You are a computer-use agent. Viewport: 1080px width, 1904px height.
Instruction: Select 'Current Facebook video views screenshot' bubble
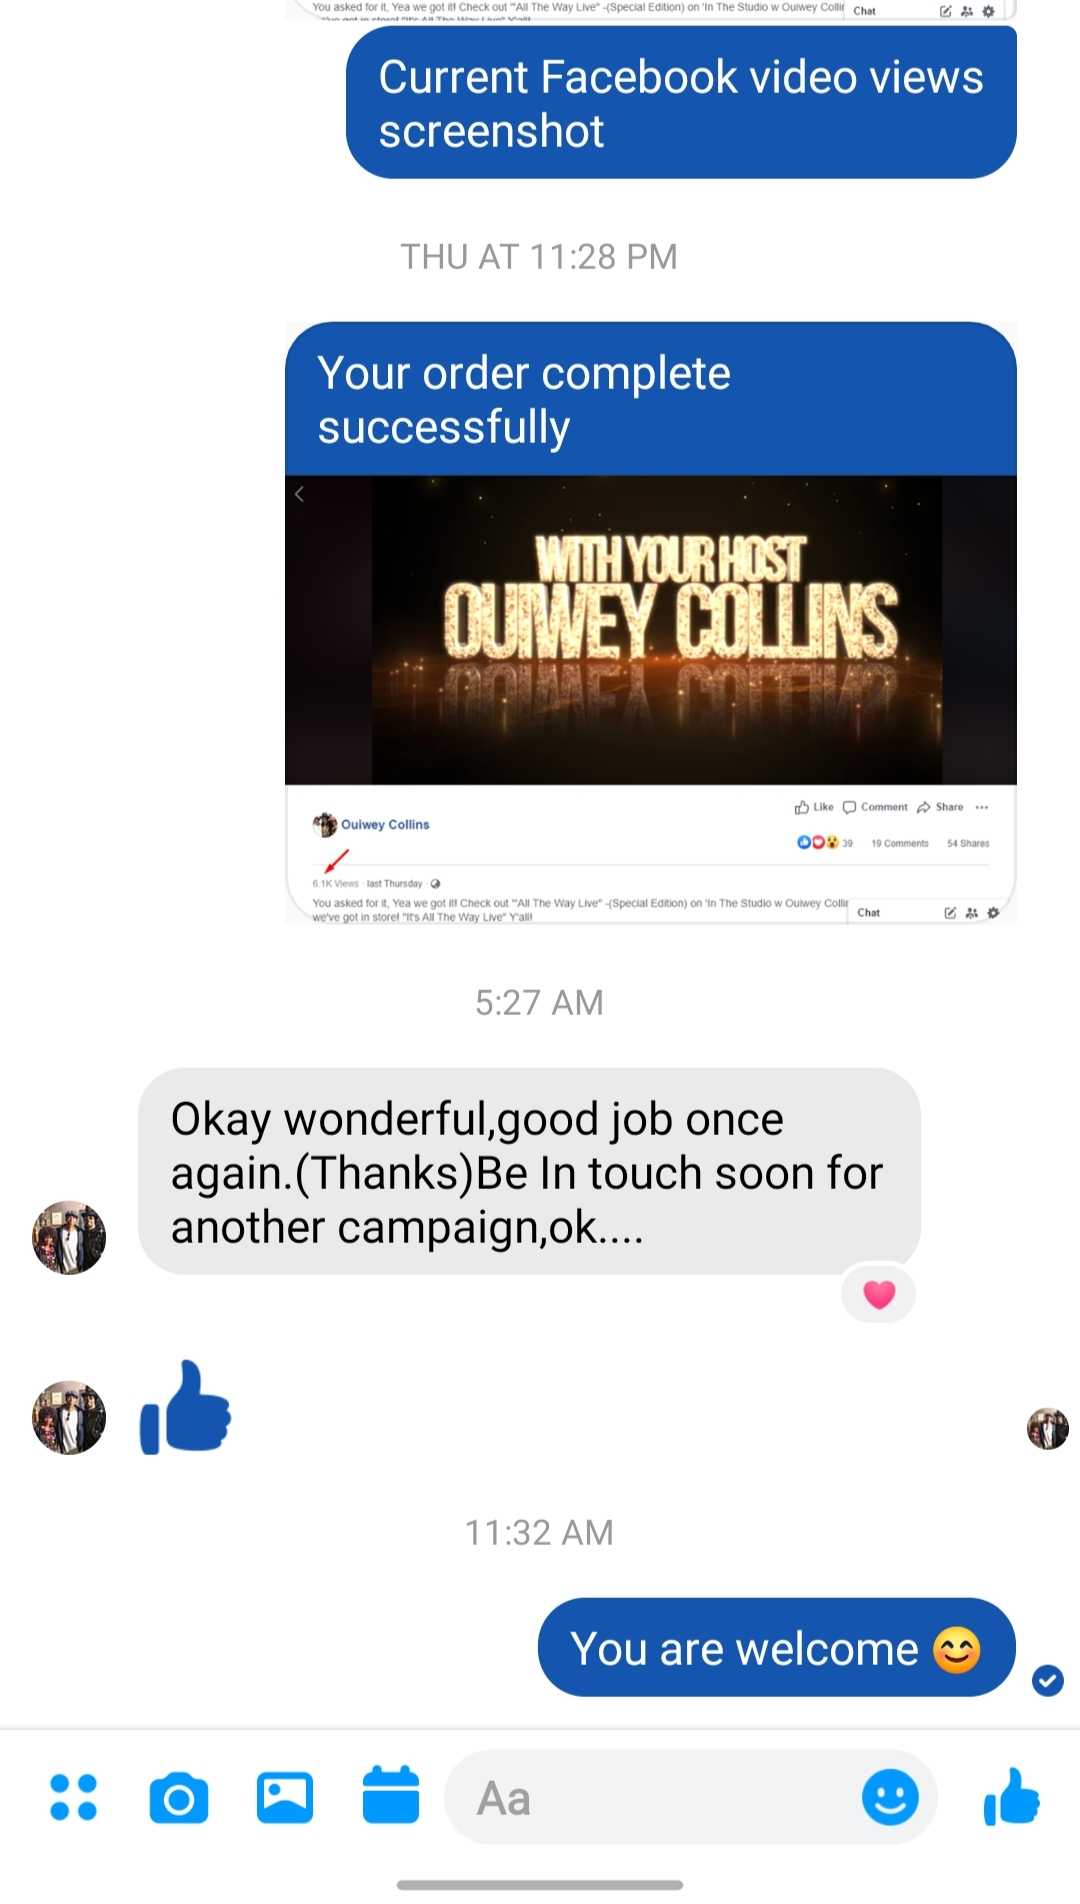[681, 103]
